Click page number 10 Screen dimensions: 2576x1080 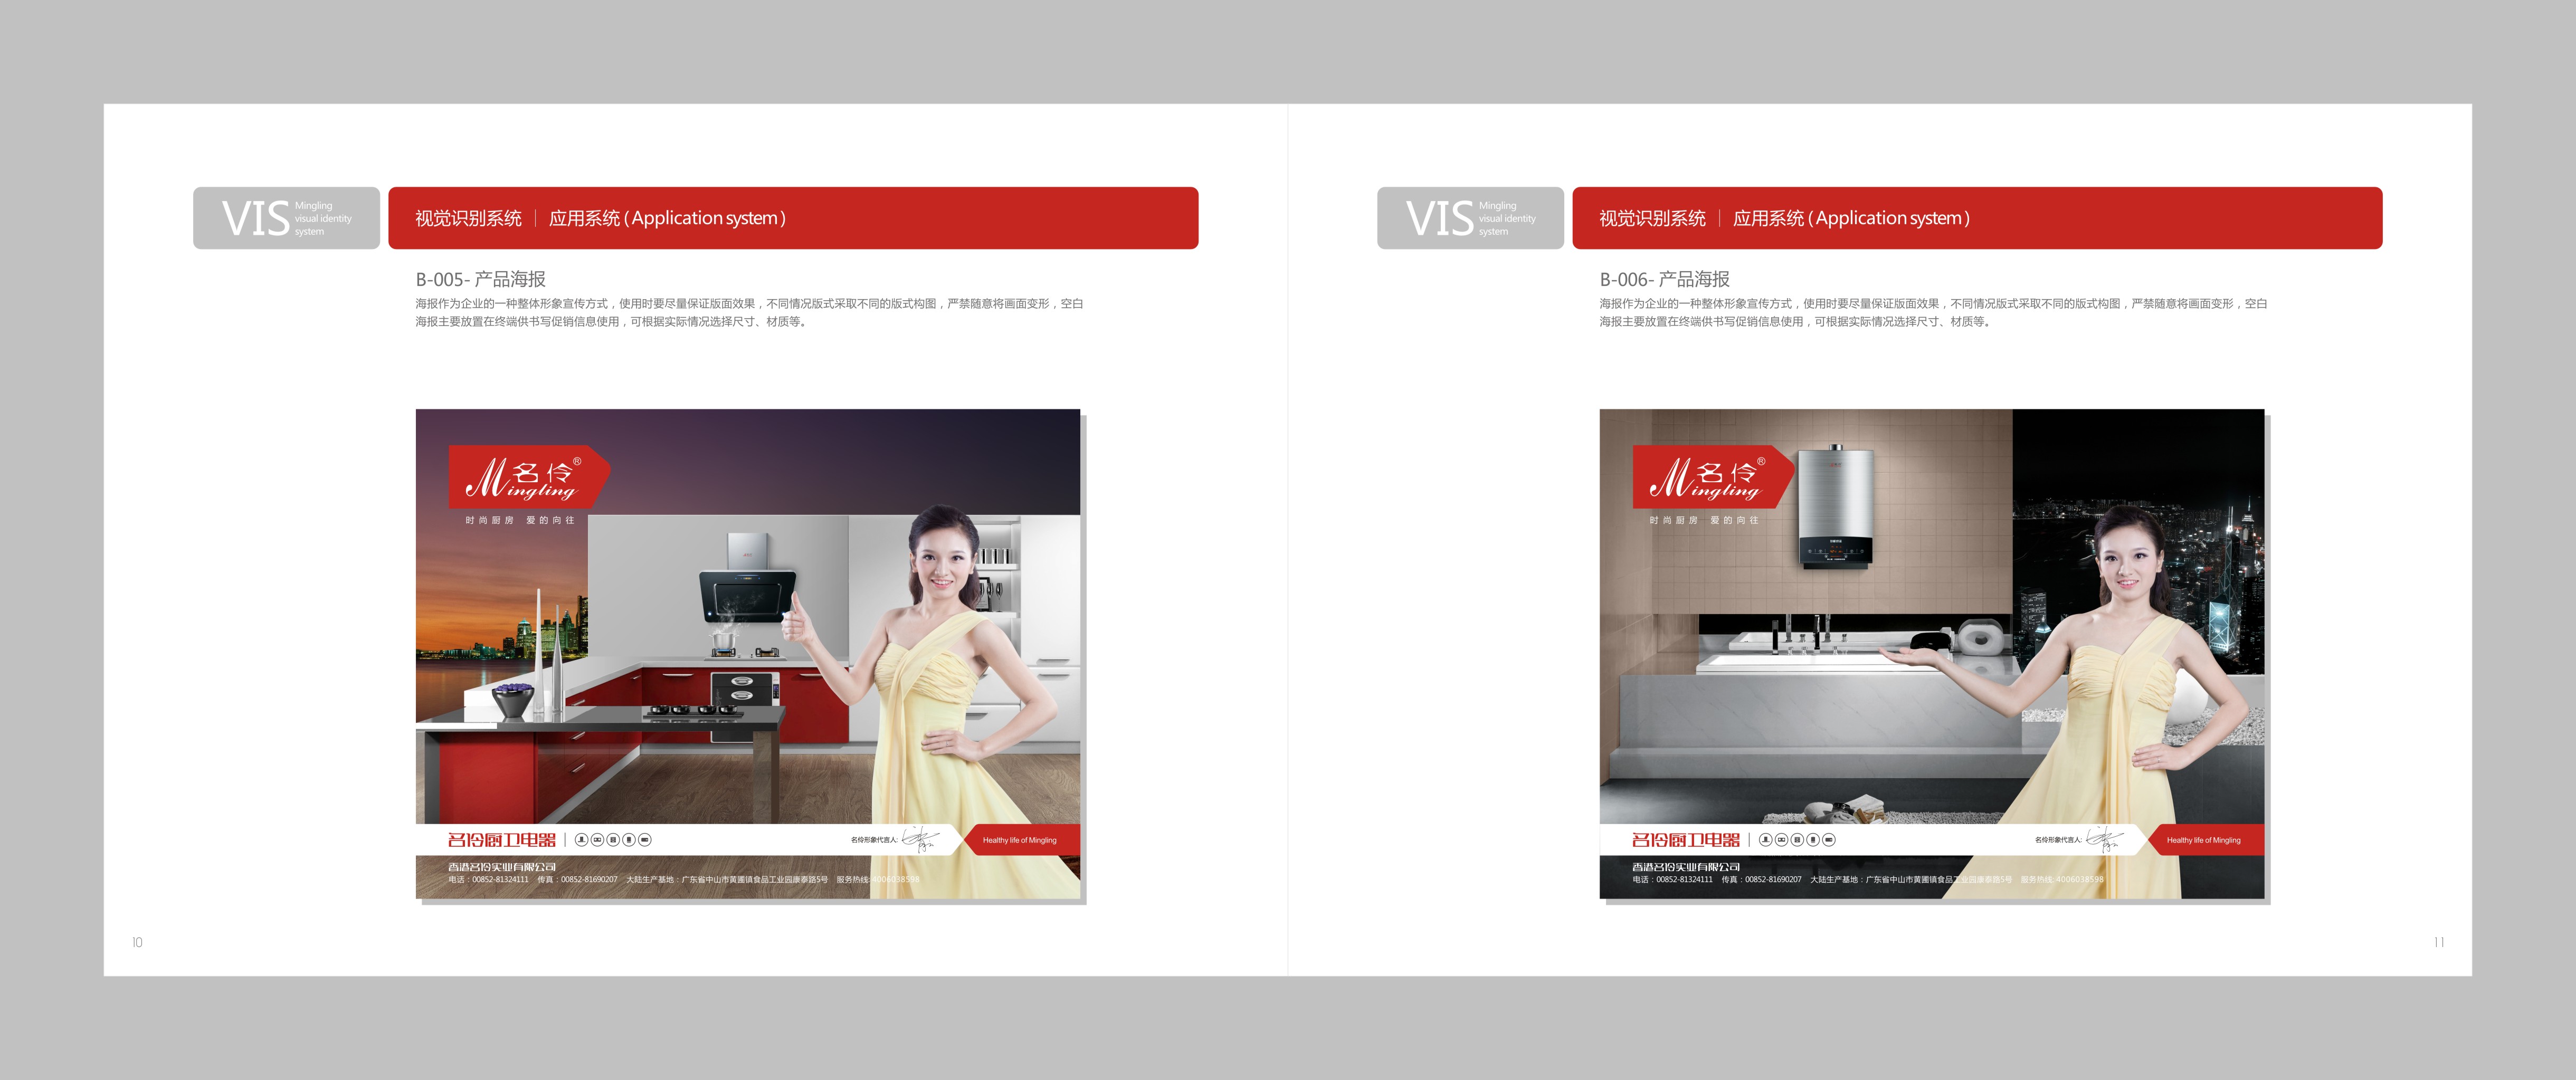coord(137,942)
